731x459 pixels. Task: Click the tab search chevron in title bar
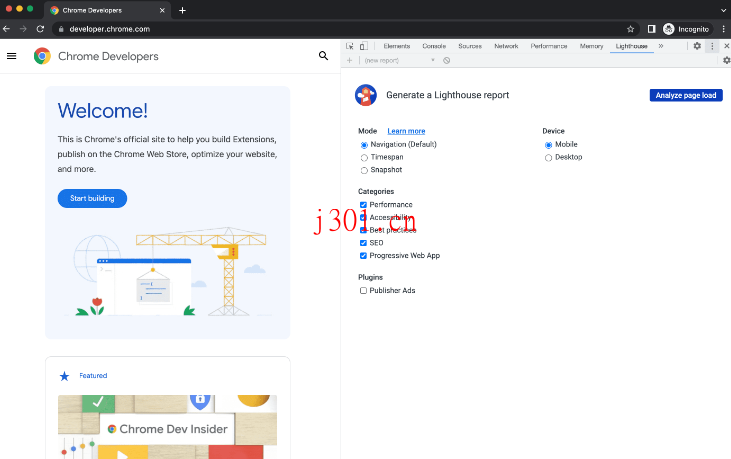[x=723, y=10]
